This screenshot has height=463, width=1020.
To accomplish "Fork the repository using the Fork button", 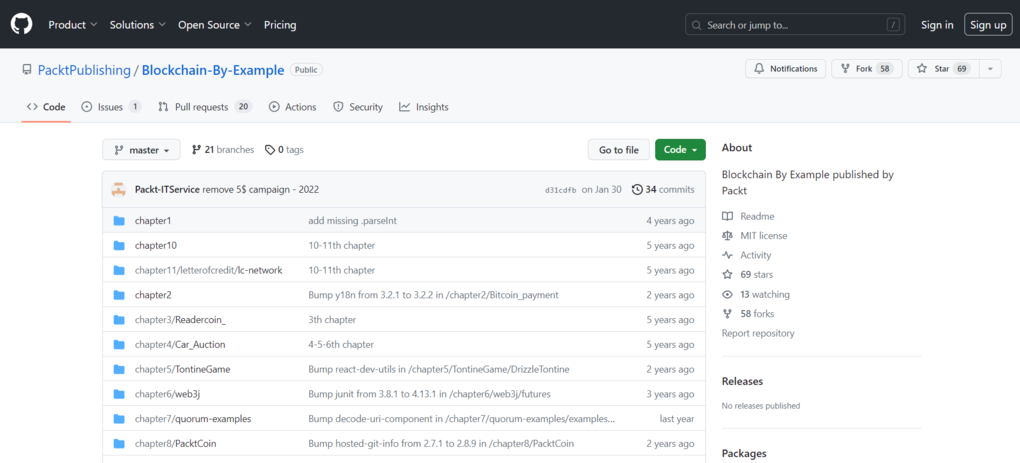I will coord(866,69).
